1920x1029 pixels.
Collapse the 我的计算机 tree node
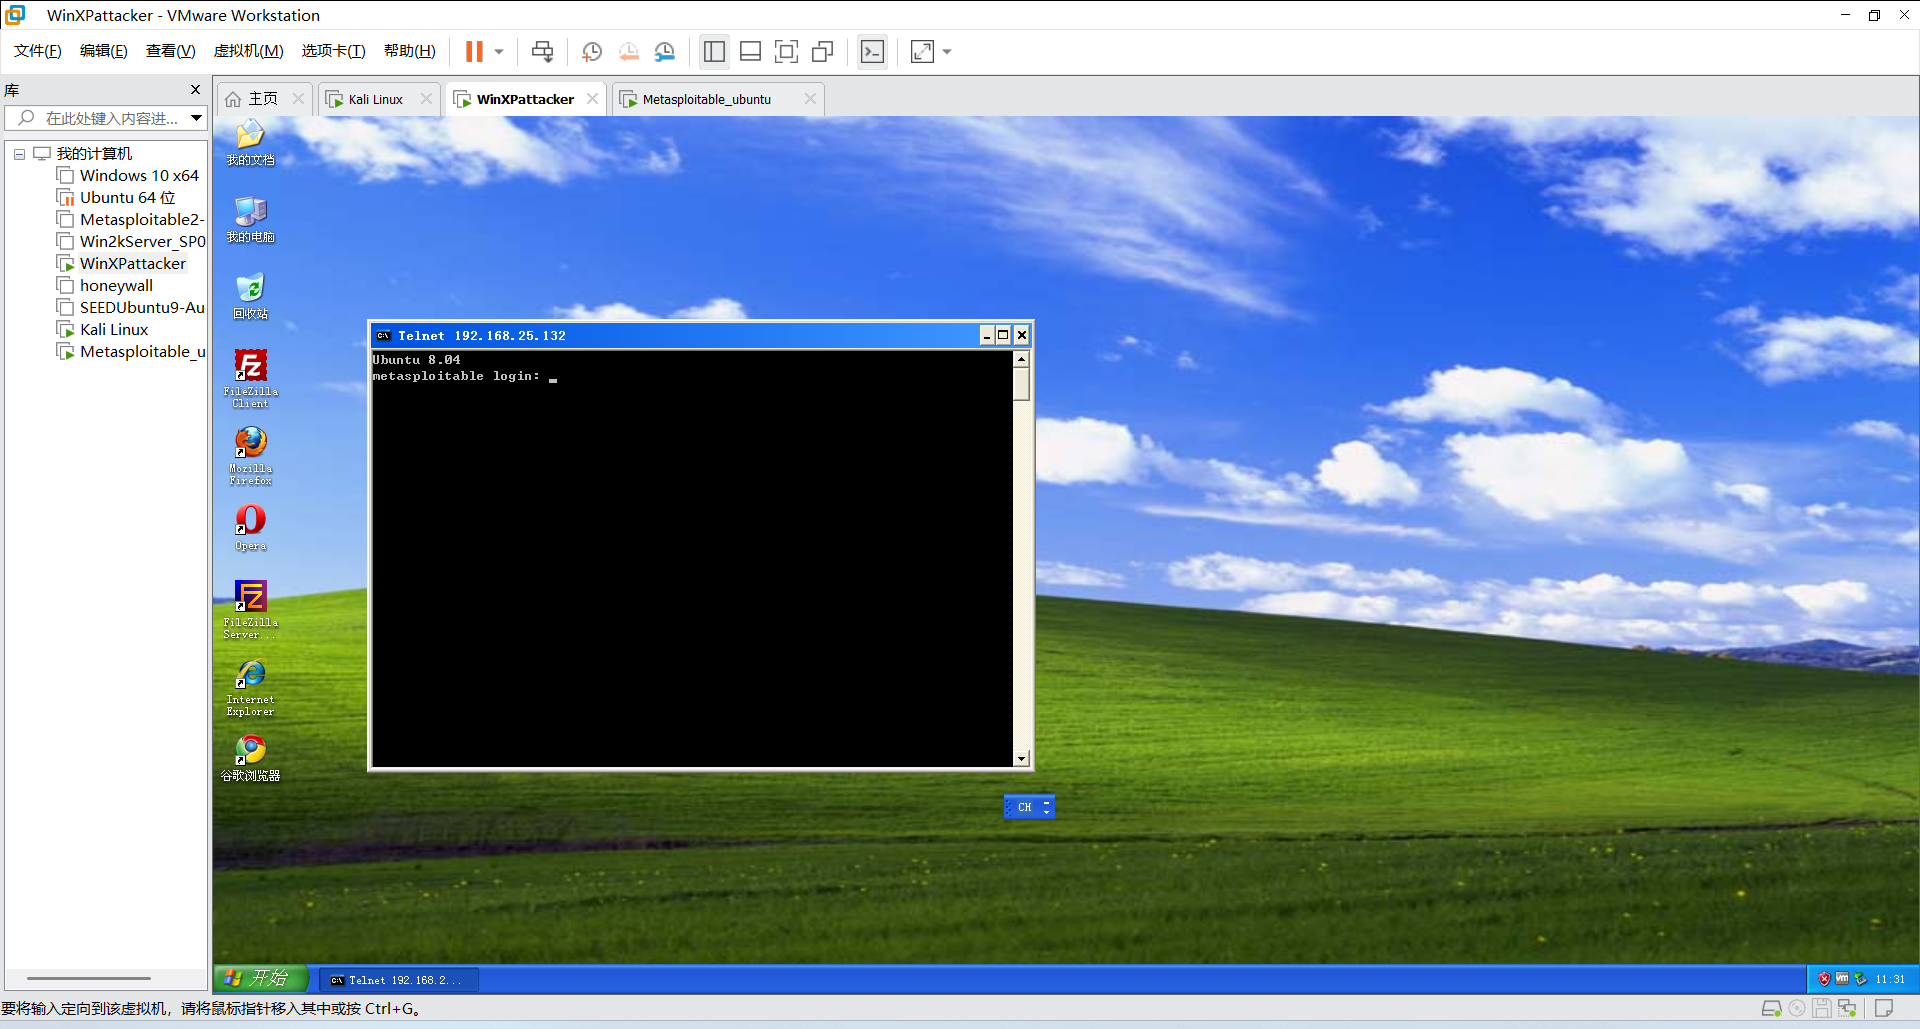(19, 154)
